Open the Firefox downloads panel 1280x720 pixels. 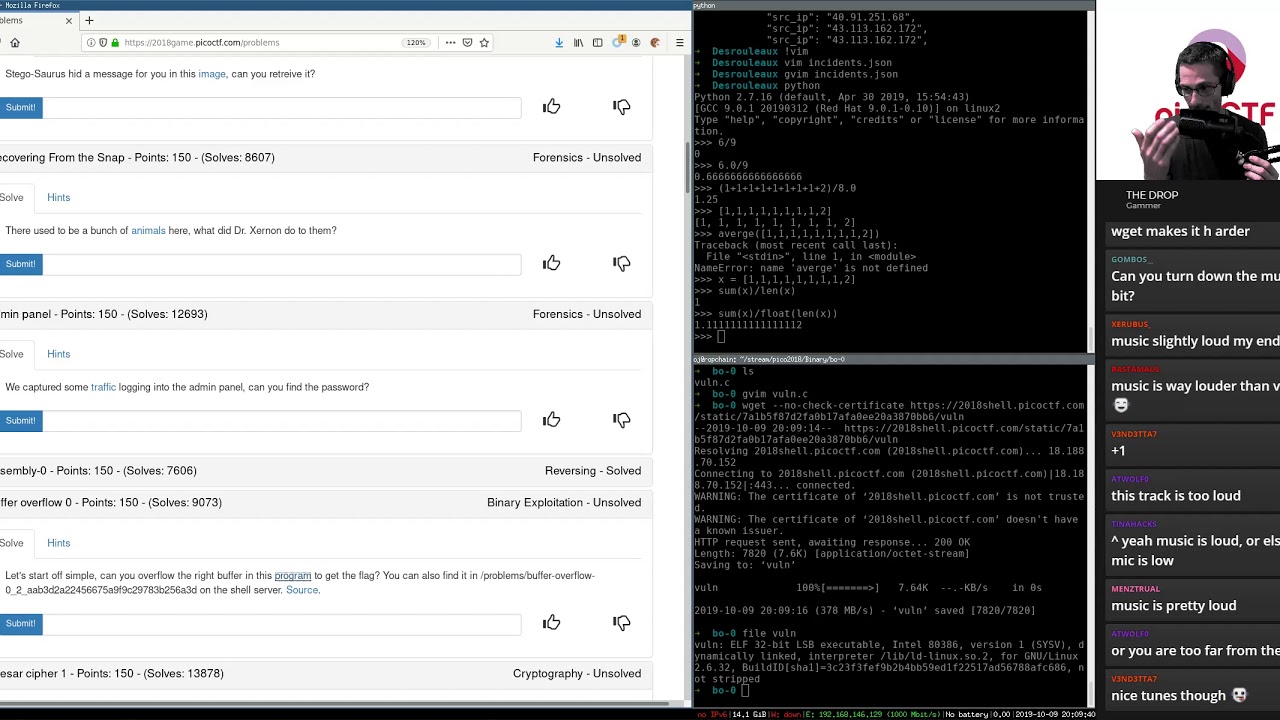(x=559, y=43)
